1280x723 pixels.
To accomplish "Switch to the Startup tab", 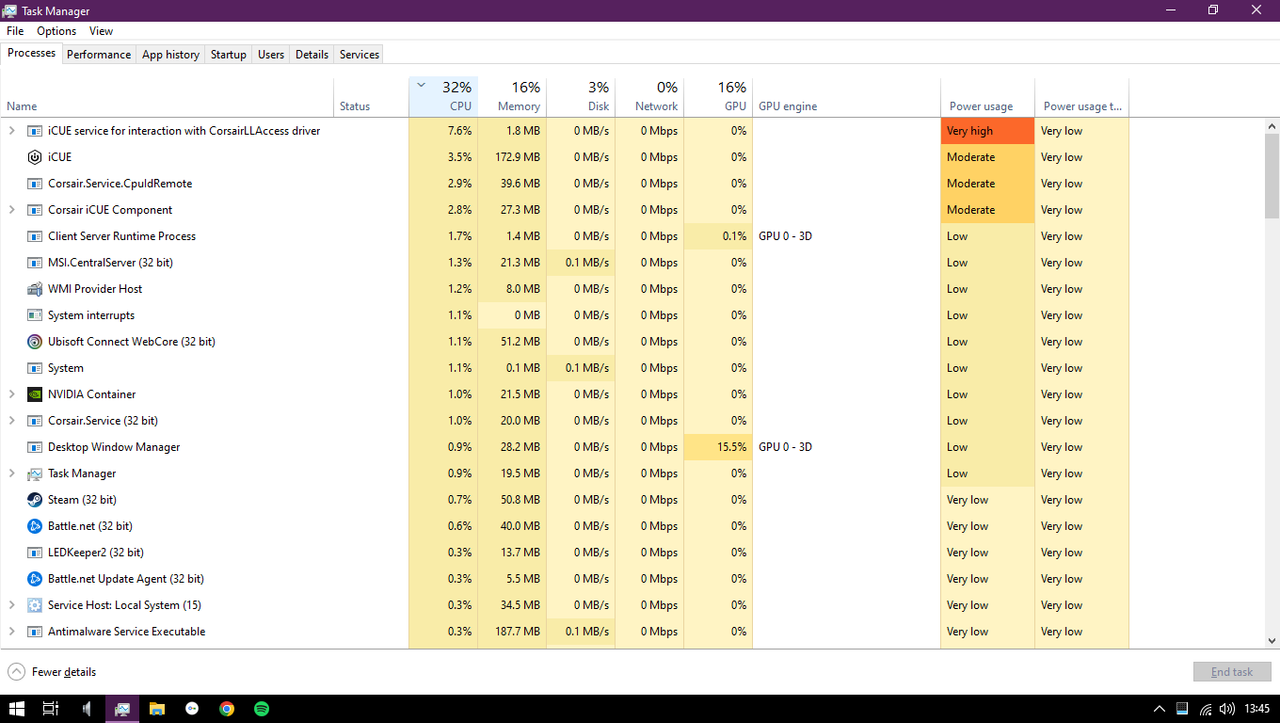I will coord(228,54).
